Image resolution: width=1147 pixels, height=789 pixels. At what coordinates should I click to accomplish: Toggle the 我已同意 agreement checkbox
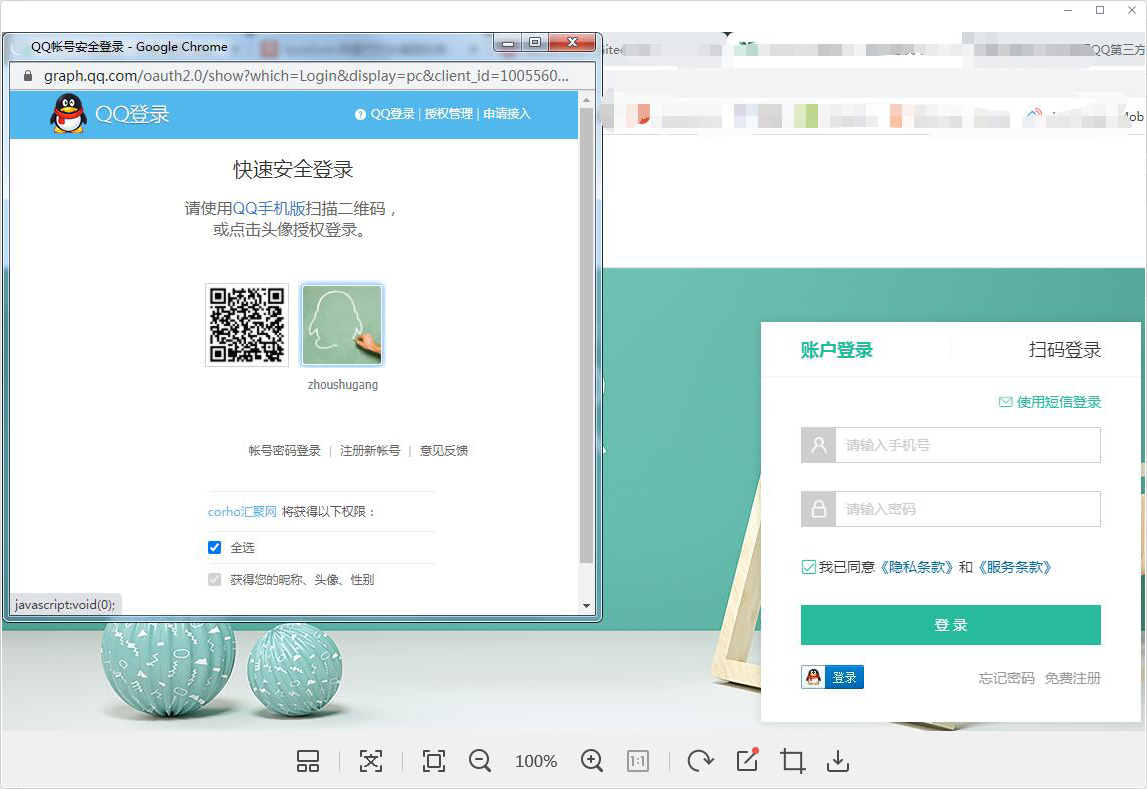808,567
